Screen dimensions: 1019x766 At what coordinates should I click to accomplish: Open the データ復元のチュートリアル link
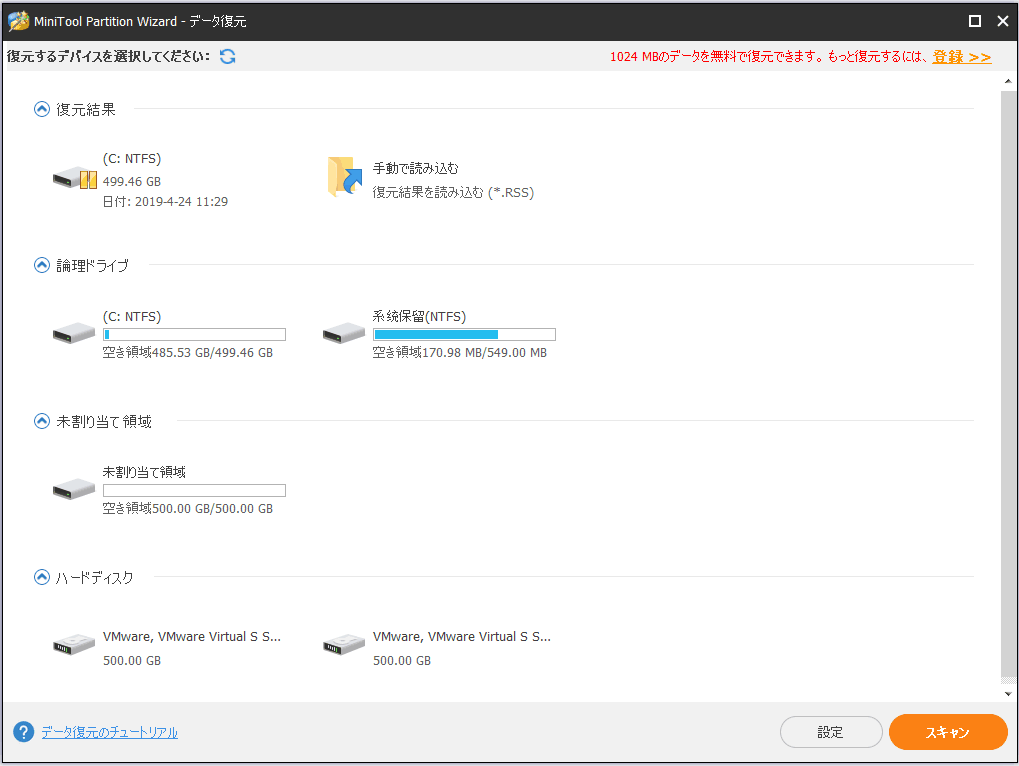pos(110,732)
